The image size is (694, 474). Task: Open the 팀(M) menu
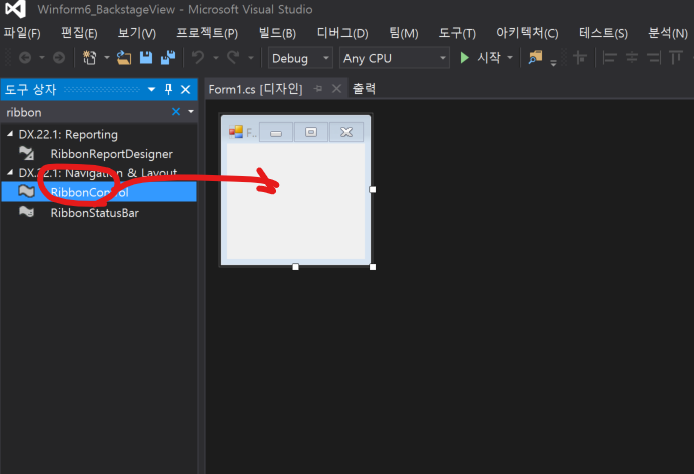point(404,33)
